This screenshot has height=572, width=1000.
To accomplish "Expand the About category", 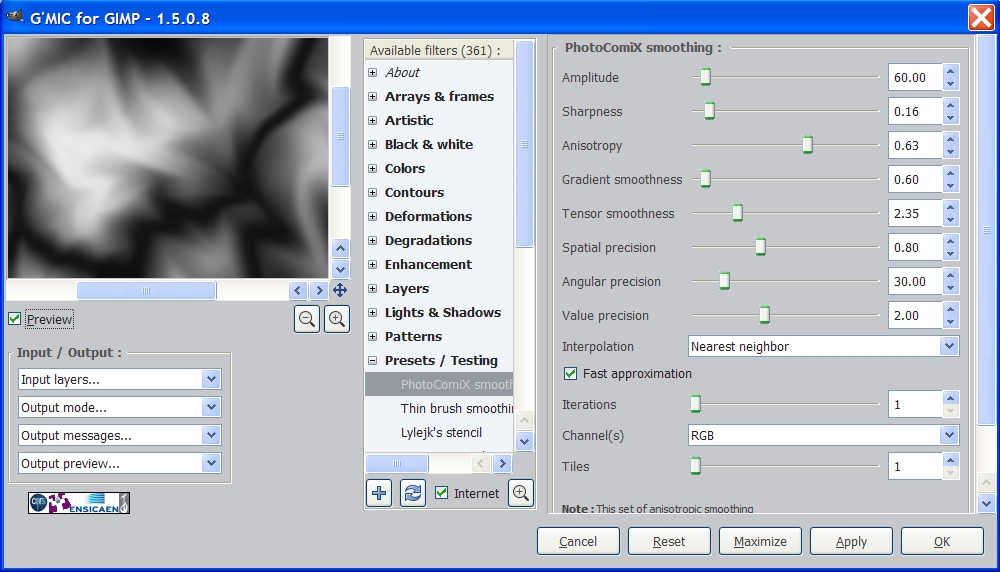I will coord(372,73).
